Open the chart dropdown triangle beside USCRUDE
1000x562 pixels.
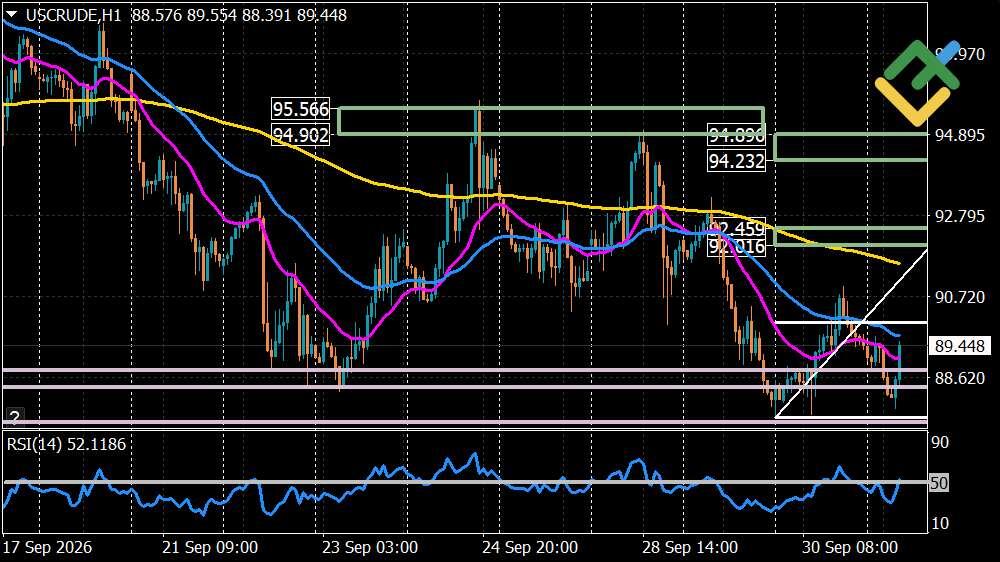(x=11, y=14)
